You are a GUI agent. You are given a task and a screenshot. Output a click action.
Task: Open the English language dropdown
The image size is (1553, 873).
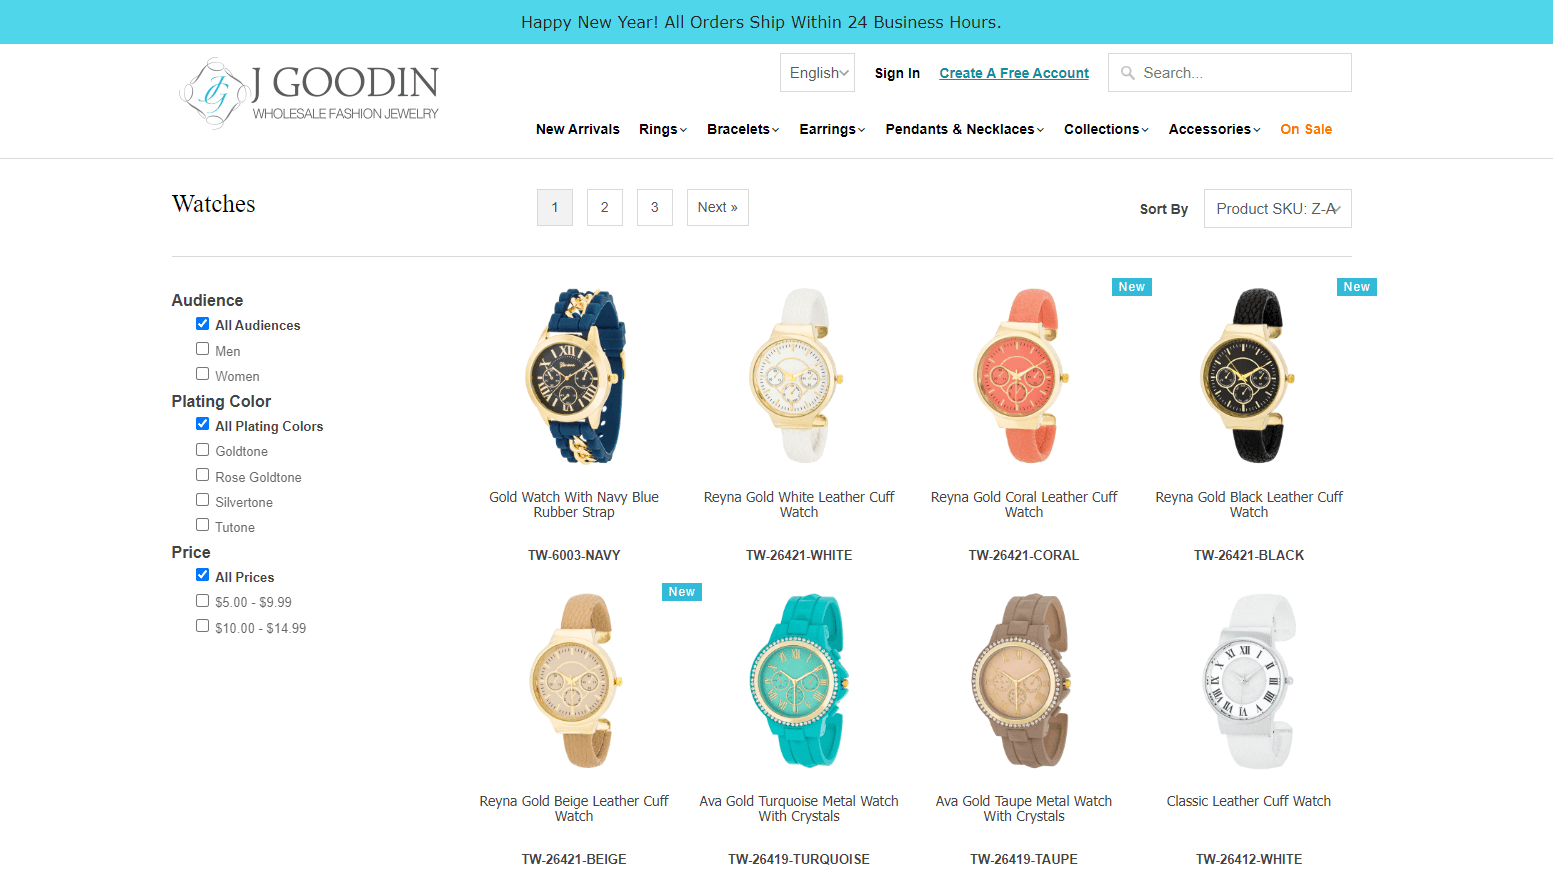click(817, 73)
